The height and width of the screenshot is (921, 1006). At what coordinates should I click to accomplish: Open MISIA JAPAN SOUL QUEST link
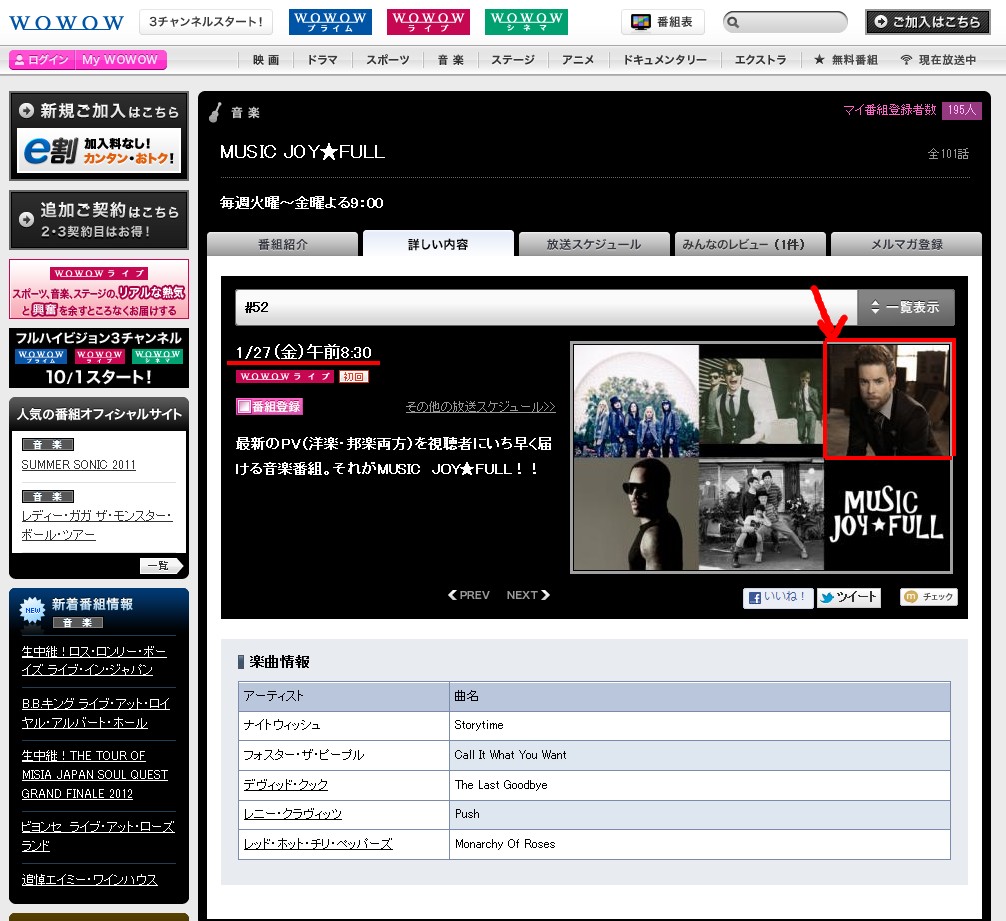coord(95,775)
